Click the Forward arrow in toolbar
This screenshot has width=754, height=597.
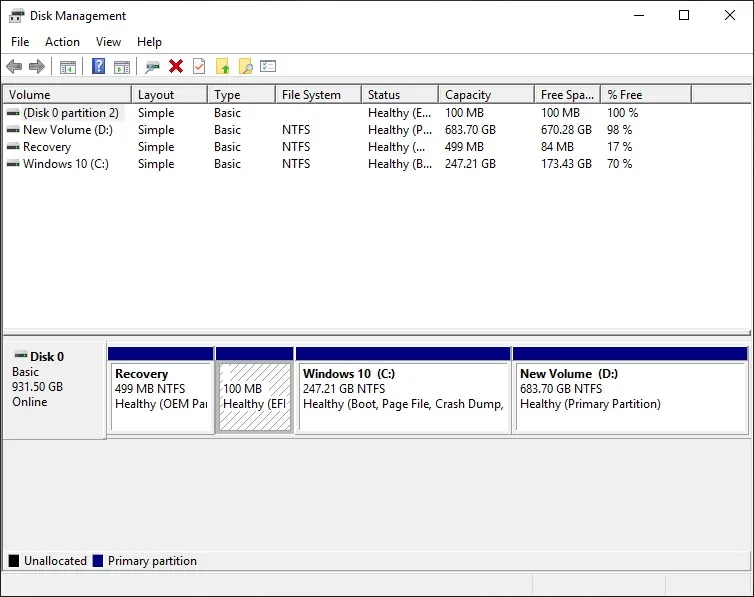point(37,67)
